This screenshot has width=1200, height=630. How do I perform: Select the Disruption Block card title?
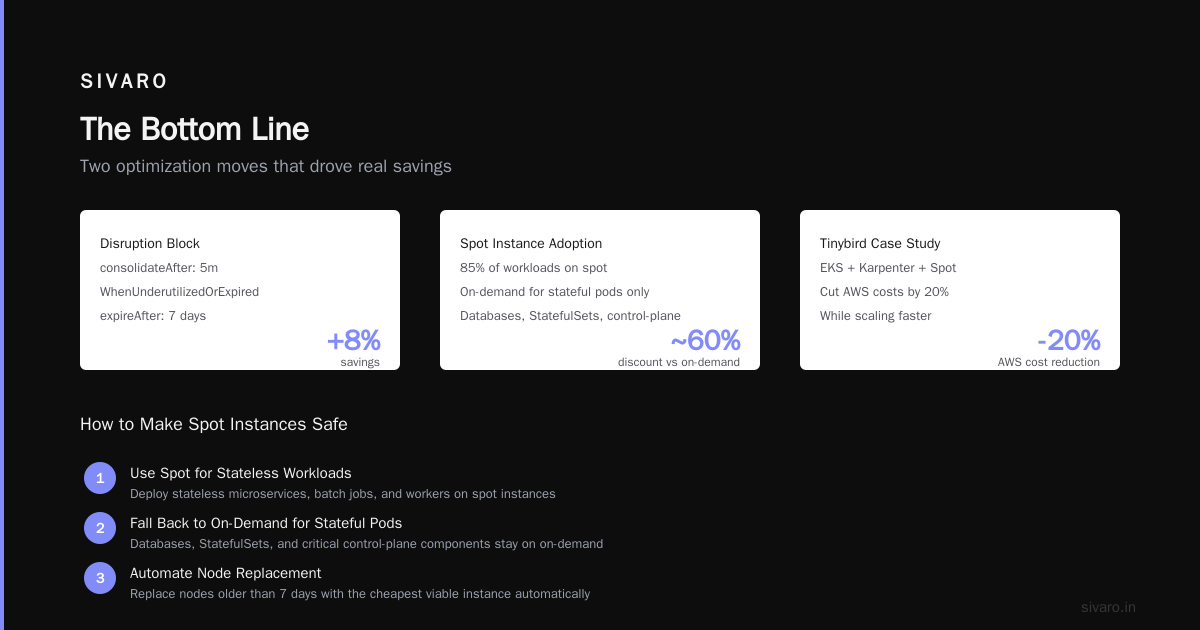[150, 243]
